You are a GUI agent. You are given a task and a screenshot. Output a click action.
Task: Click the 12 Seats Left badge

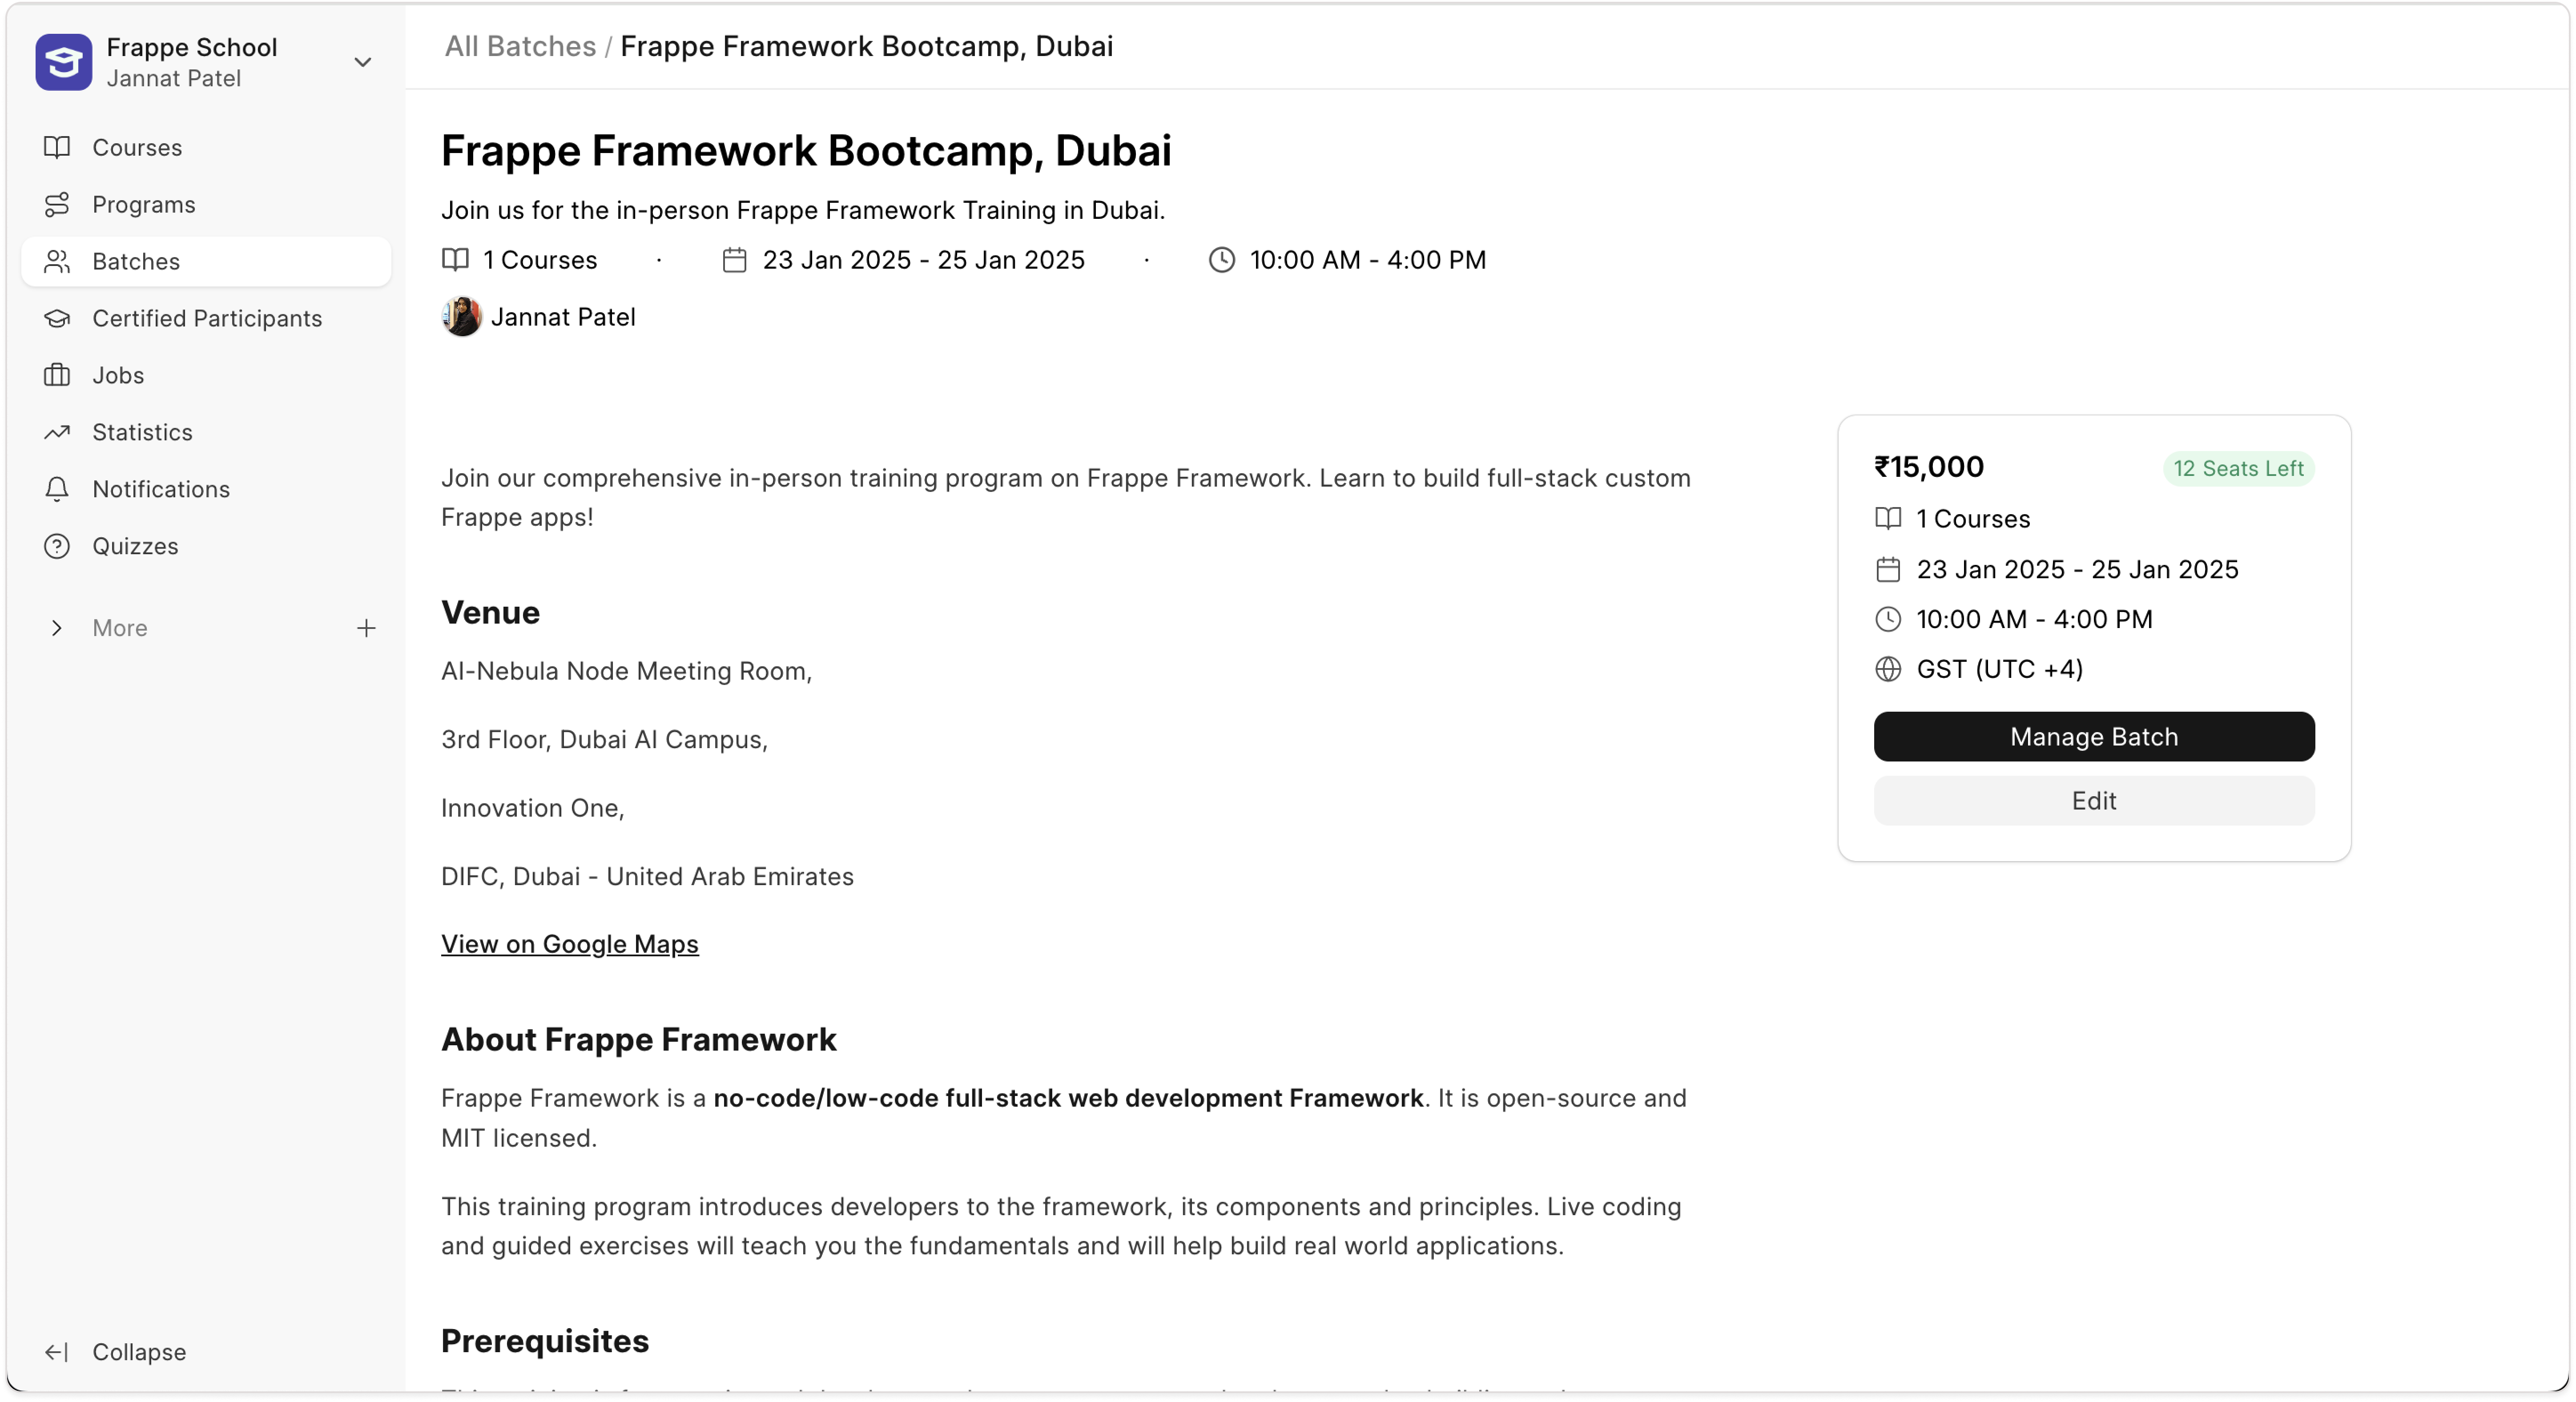pos(2237,469)
